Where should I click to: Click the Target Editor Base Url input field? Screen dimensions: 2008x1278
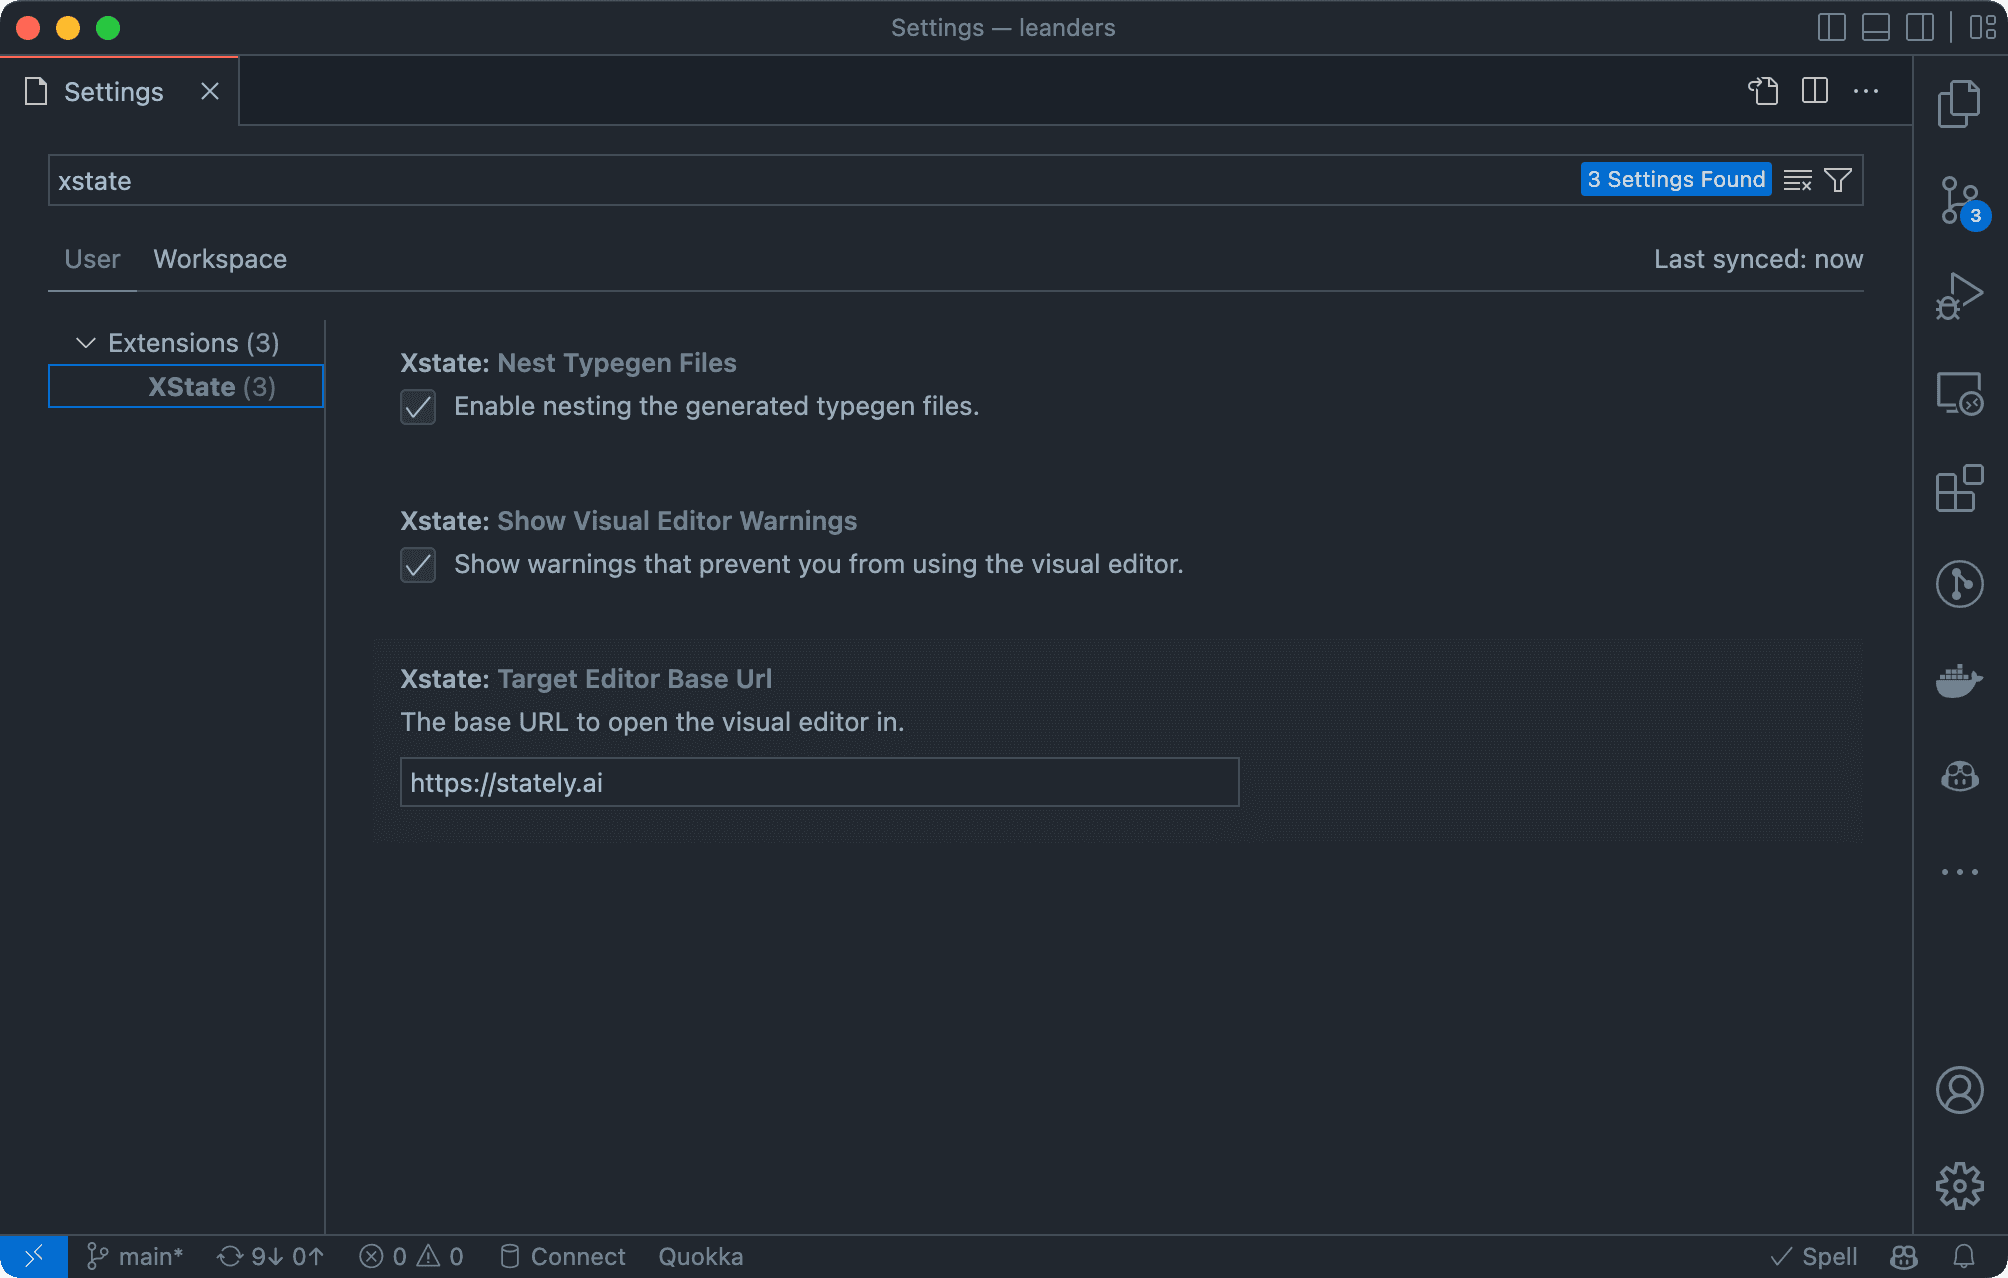[x=819, y=782]
